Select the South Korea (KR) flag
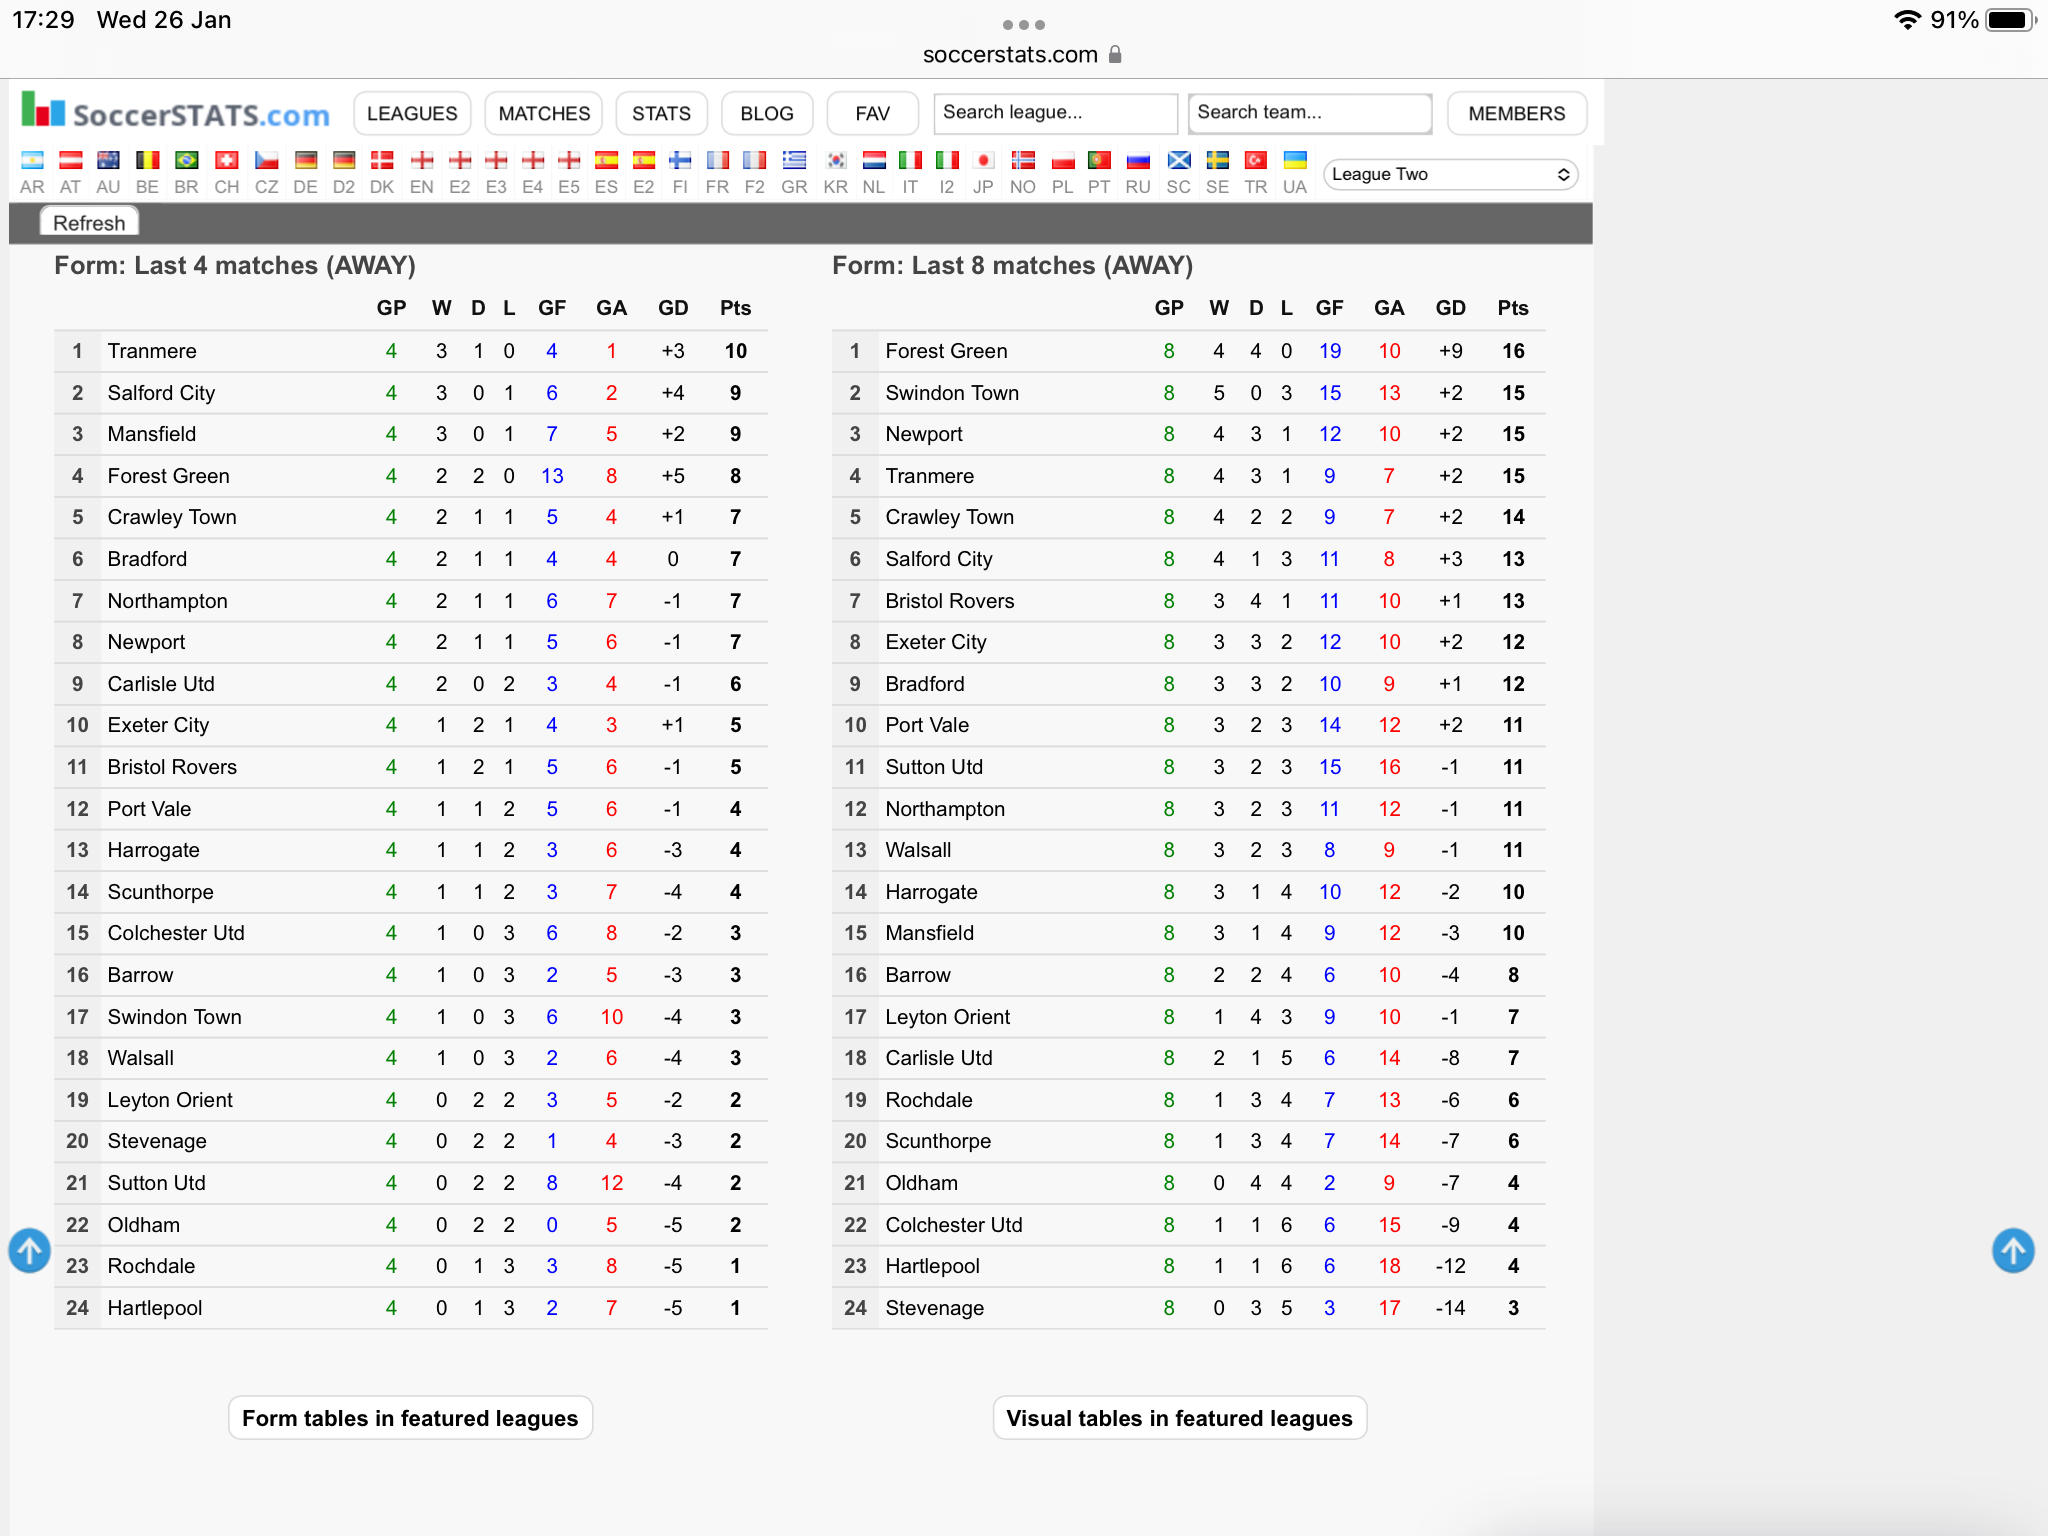The width and height of the screenshot is (2048, 1536). coord(836,160)
